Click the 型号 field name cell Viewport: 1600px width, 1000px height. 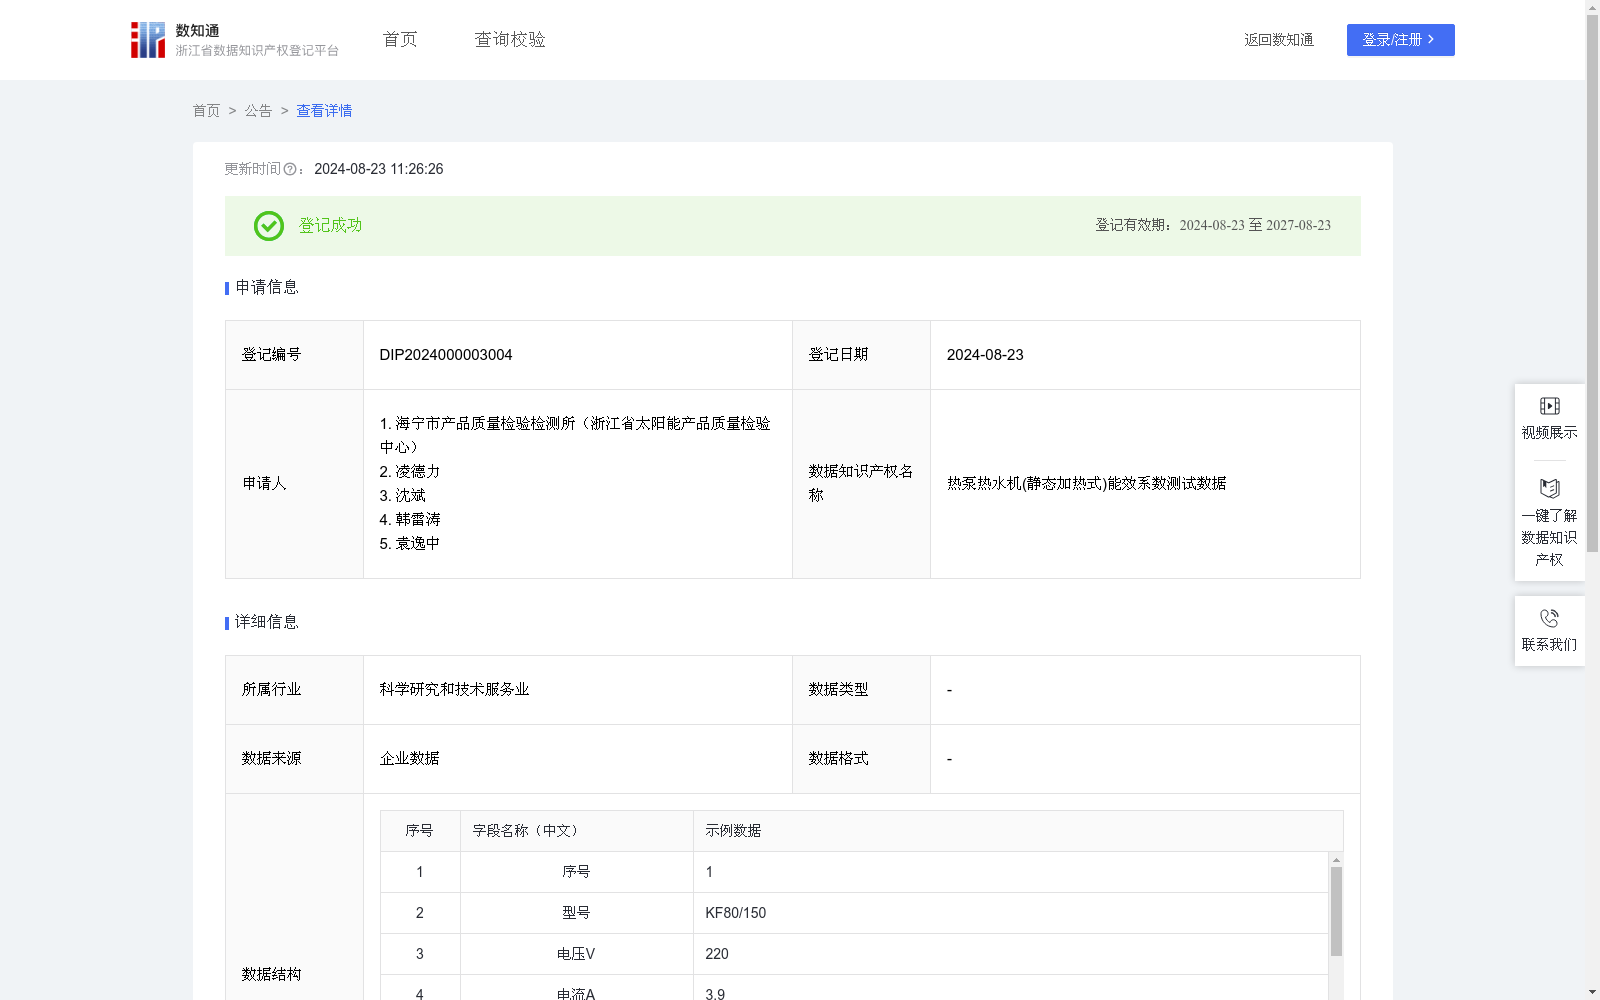(x=576, y=913)
